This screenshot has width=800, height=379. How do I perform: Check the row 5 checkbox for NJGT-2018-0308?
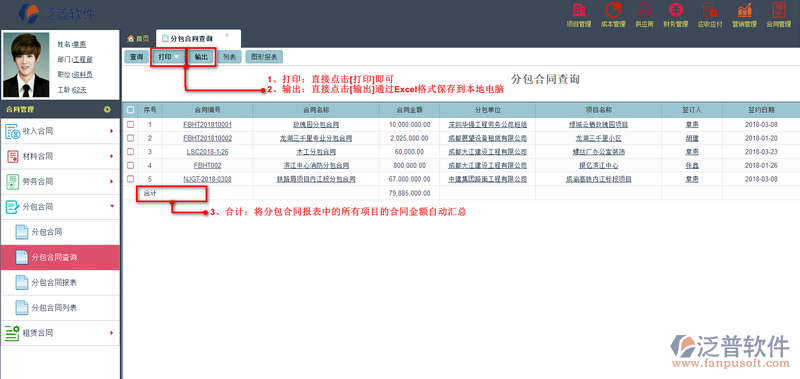pos(130,179)
